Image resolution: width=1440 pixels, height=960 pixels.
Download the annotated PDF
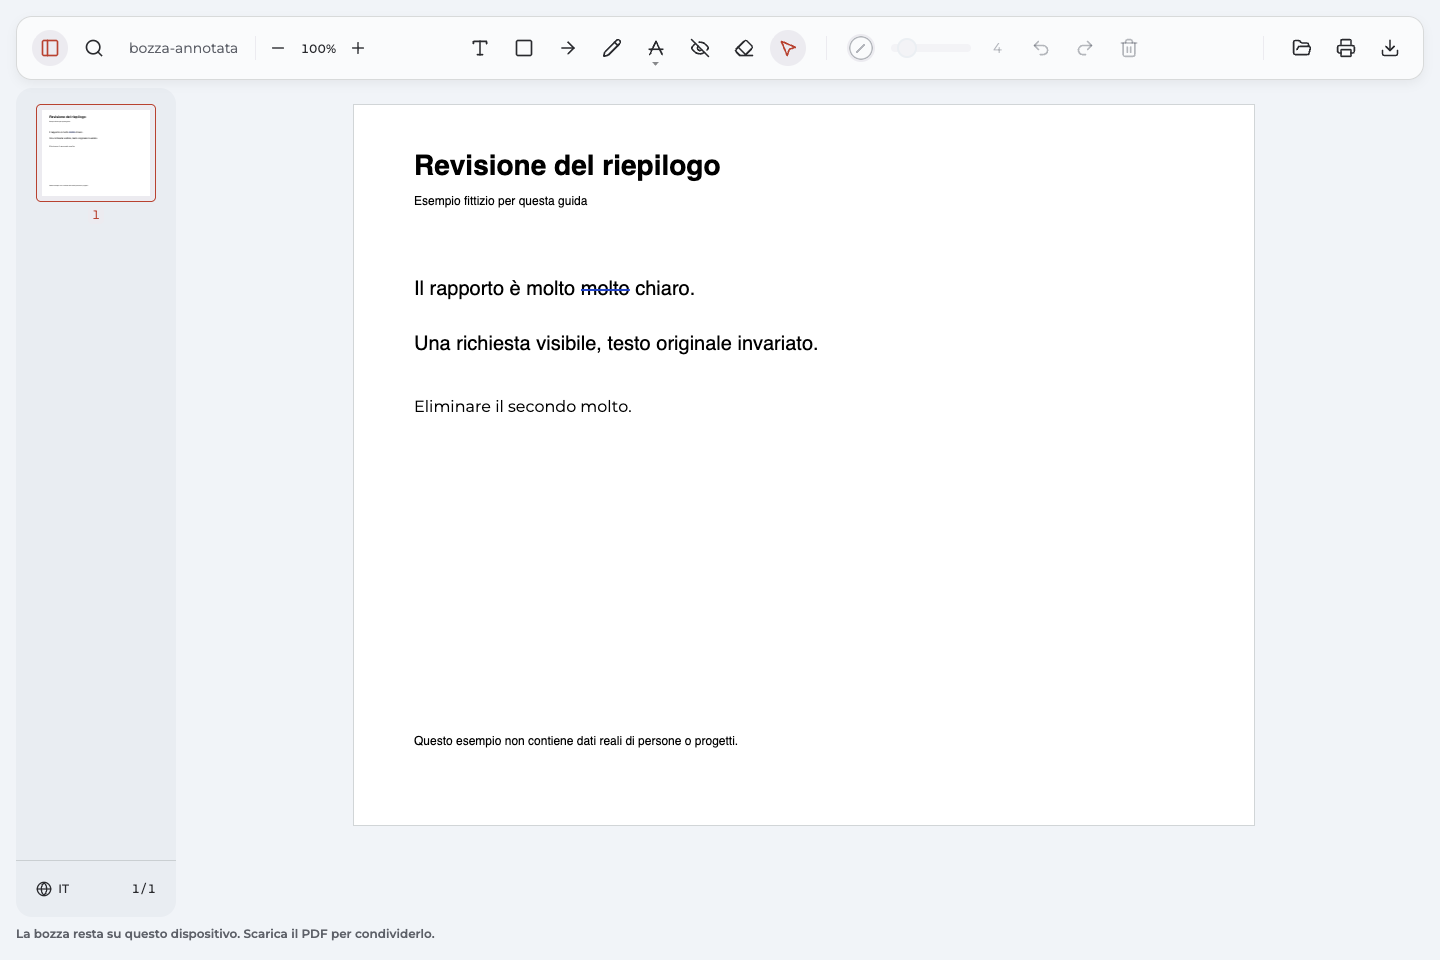pos(1390,48)
